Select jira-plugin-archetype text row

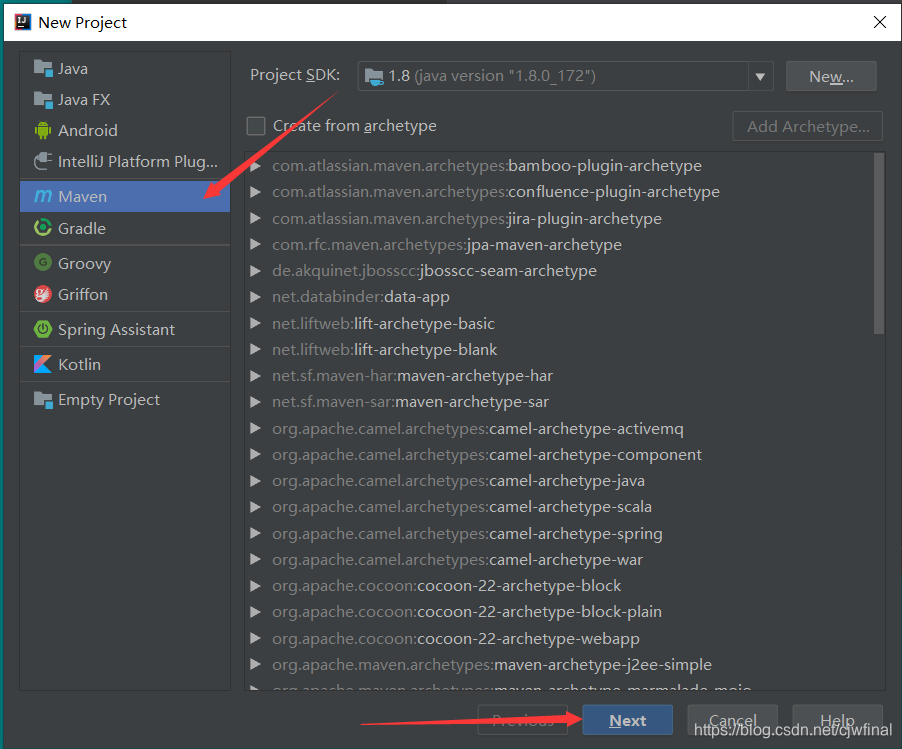point(467,219)
